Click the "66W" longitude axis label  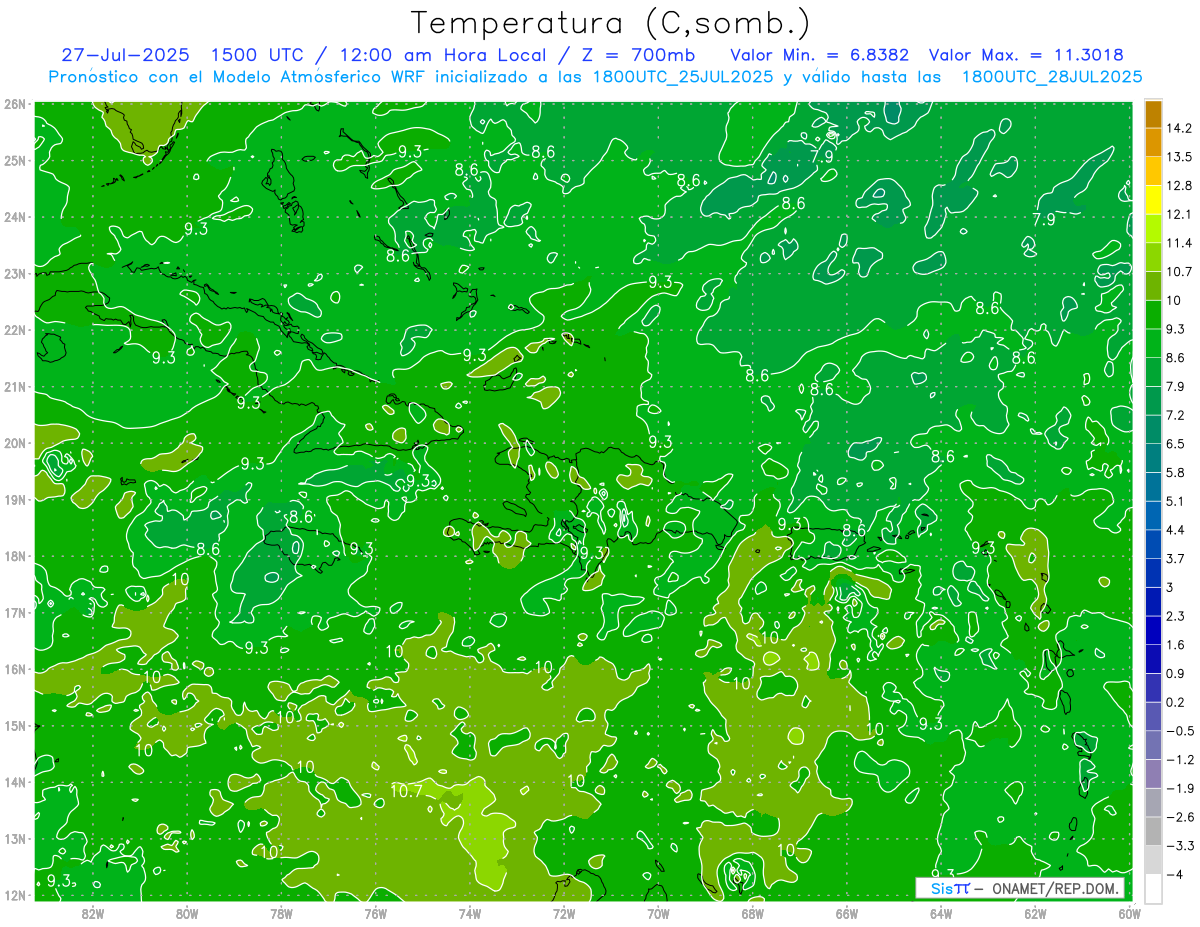[x=847, y=914]
